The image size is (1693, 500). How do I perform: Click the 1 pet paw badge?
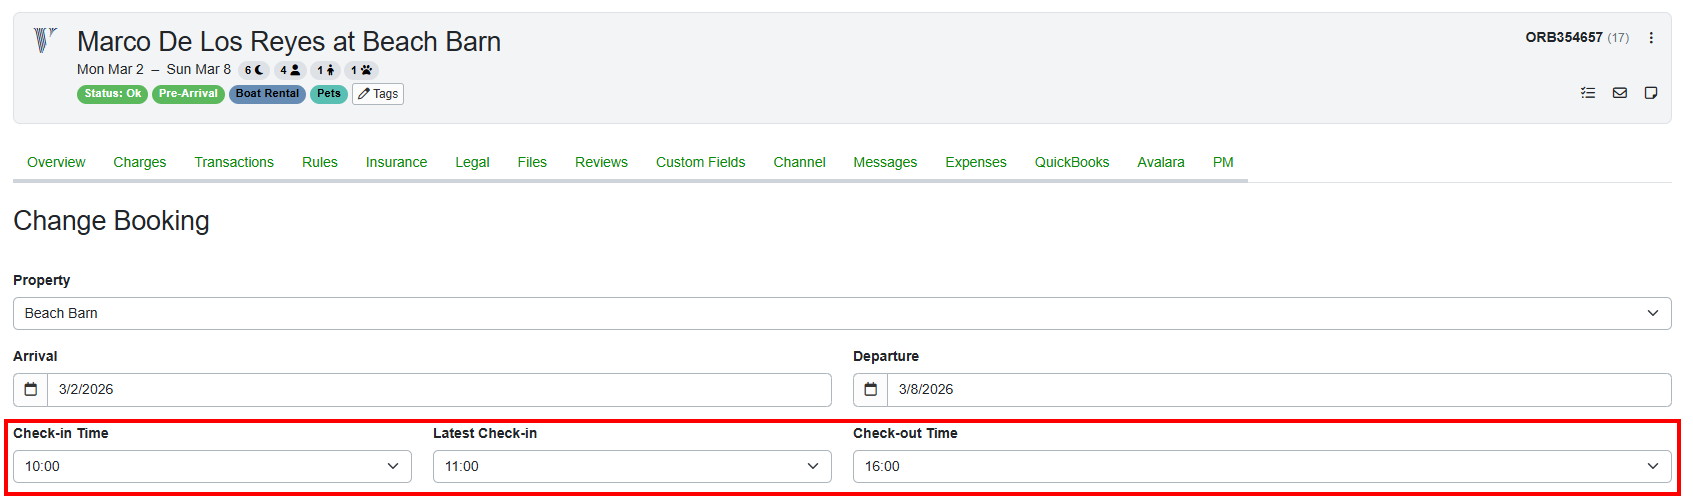click(361, 70)
